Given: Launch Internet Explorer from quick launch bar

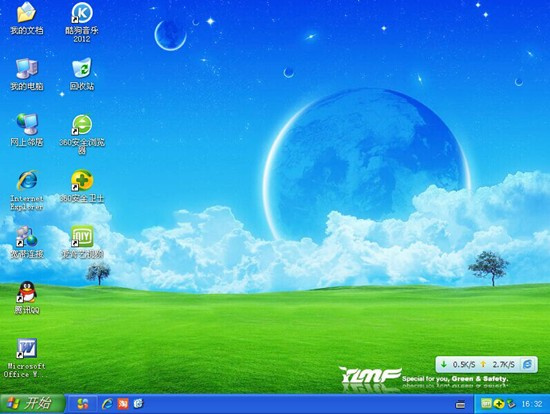Looking at the screenshot, I should pyautogui.click(x=107, y=404).
